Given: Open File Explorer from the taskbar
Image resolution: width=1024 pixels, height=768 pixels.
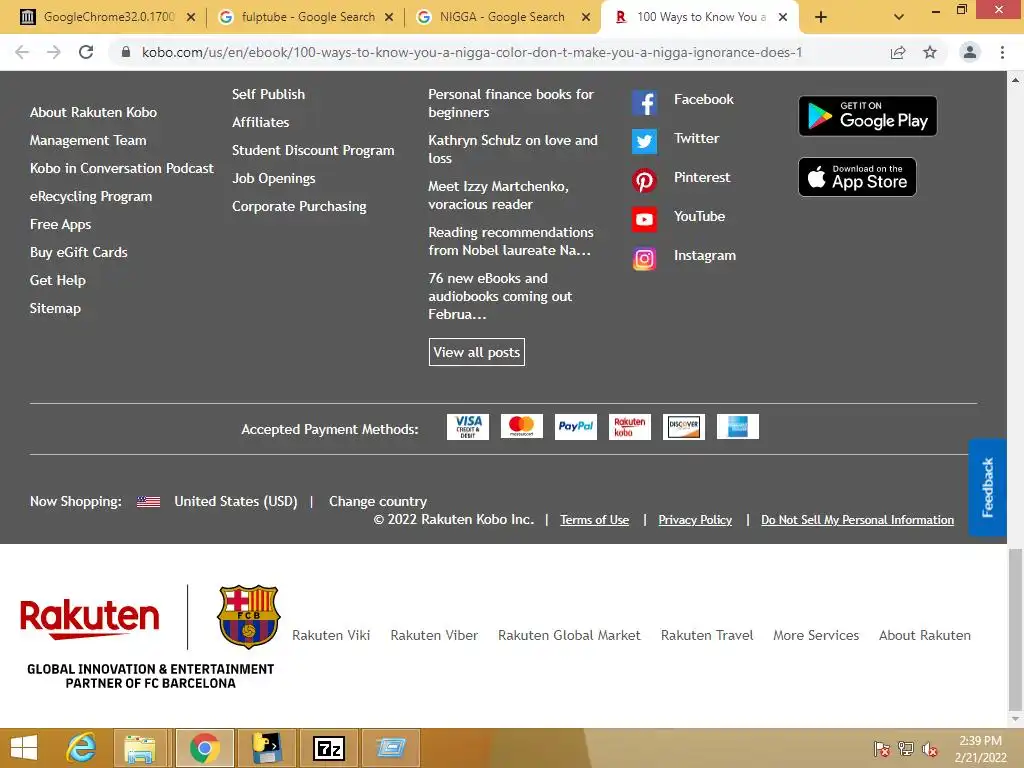Looking at the screenshot, I should pyautogui.click(x=140, y=748).
